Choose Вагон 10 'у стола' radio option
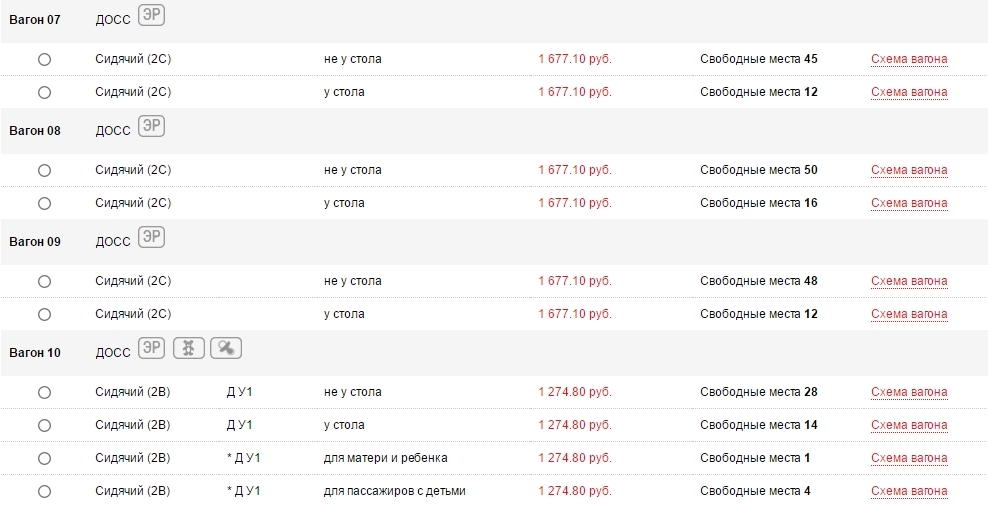 pos(44,425)
